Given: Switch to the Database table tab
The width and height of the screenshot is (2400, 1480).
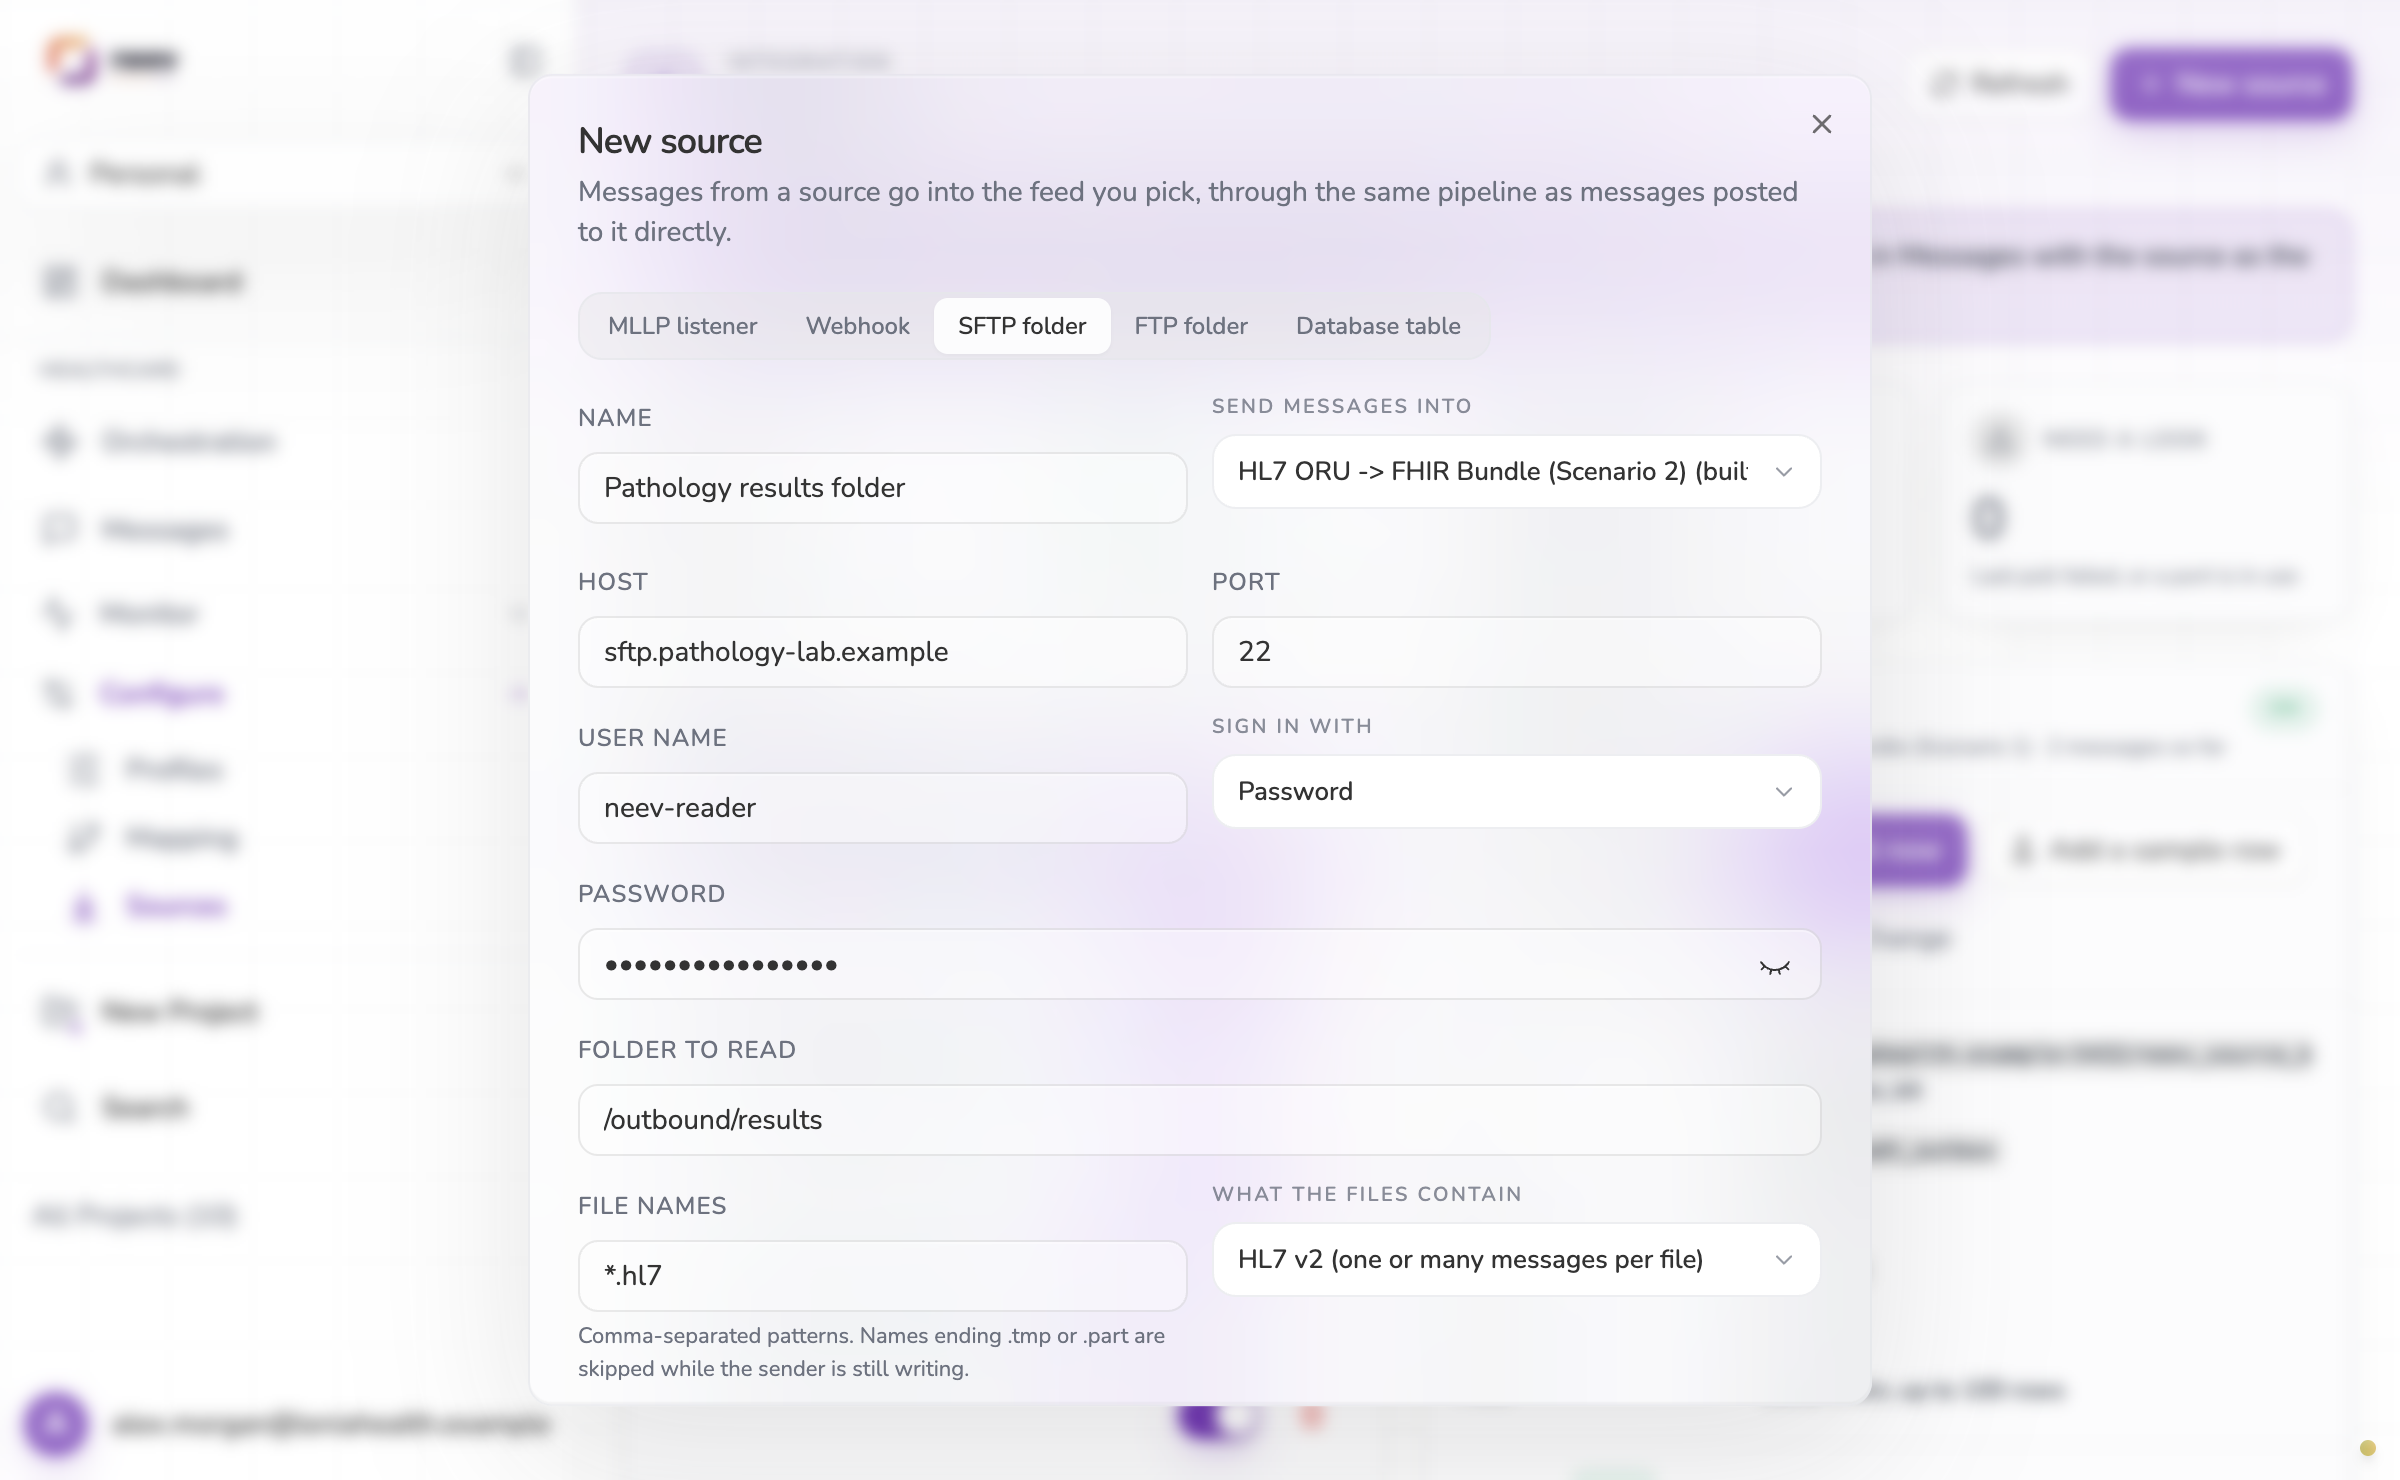Looking at the screenshot, I should click(1378, 326).
